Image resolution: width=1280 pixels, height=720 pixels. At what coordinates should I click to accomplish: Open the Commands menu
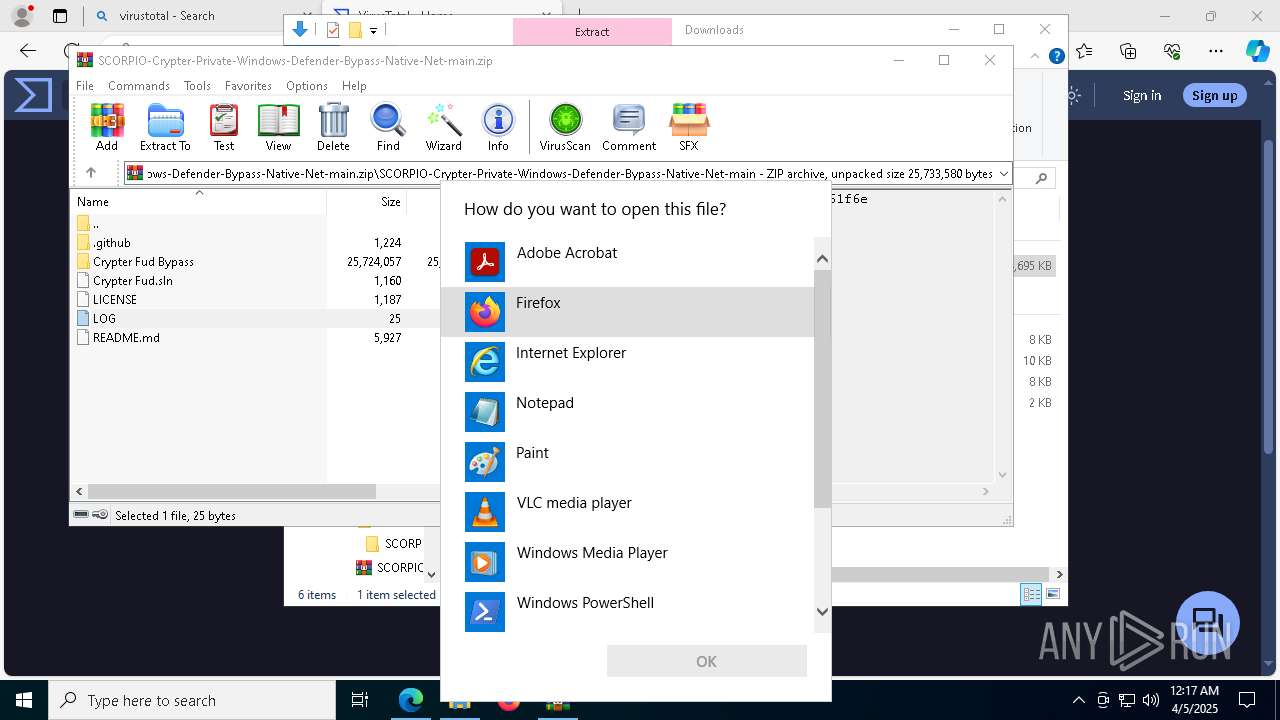tap(139, 86)
